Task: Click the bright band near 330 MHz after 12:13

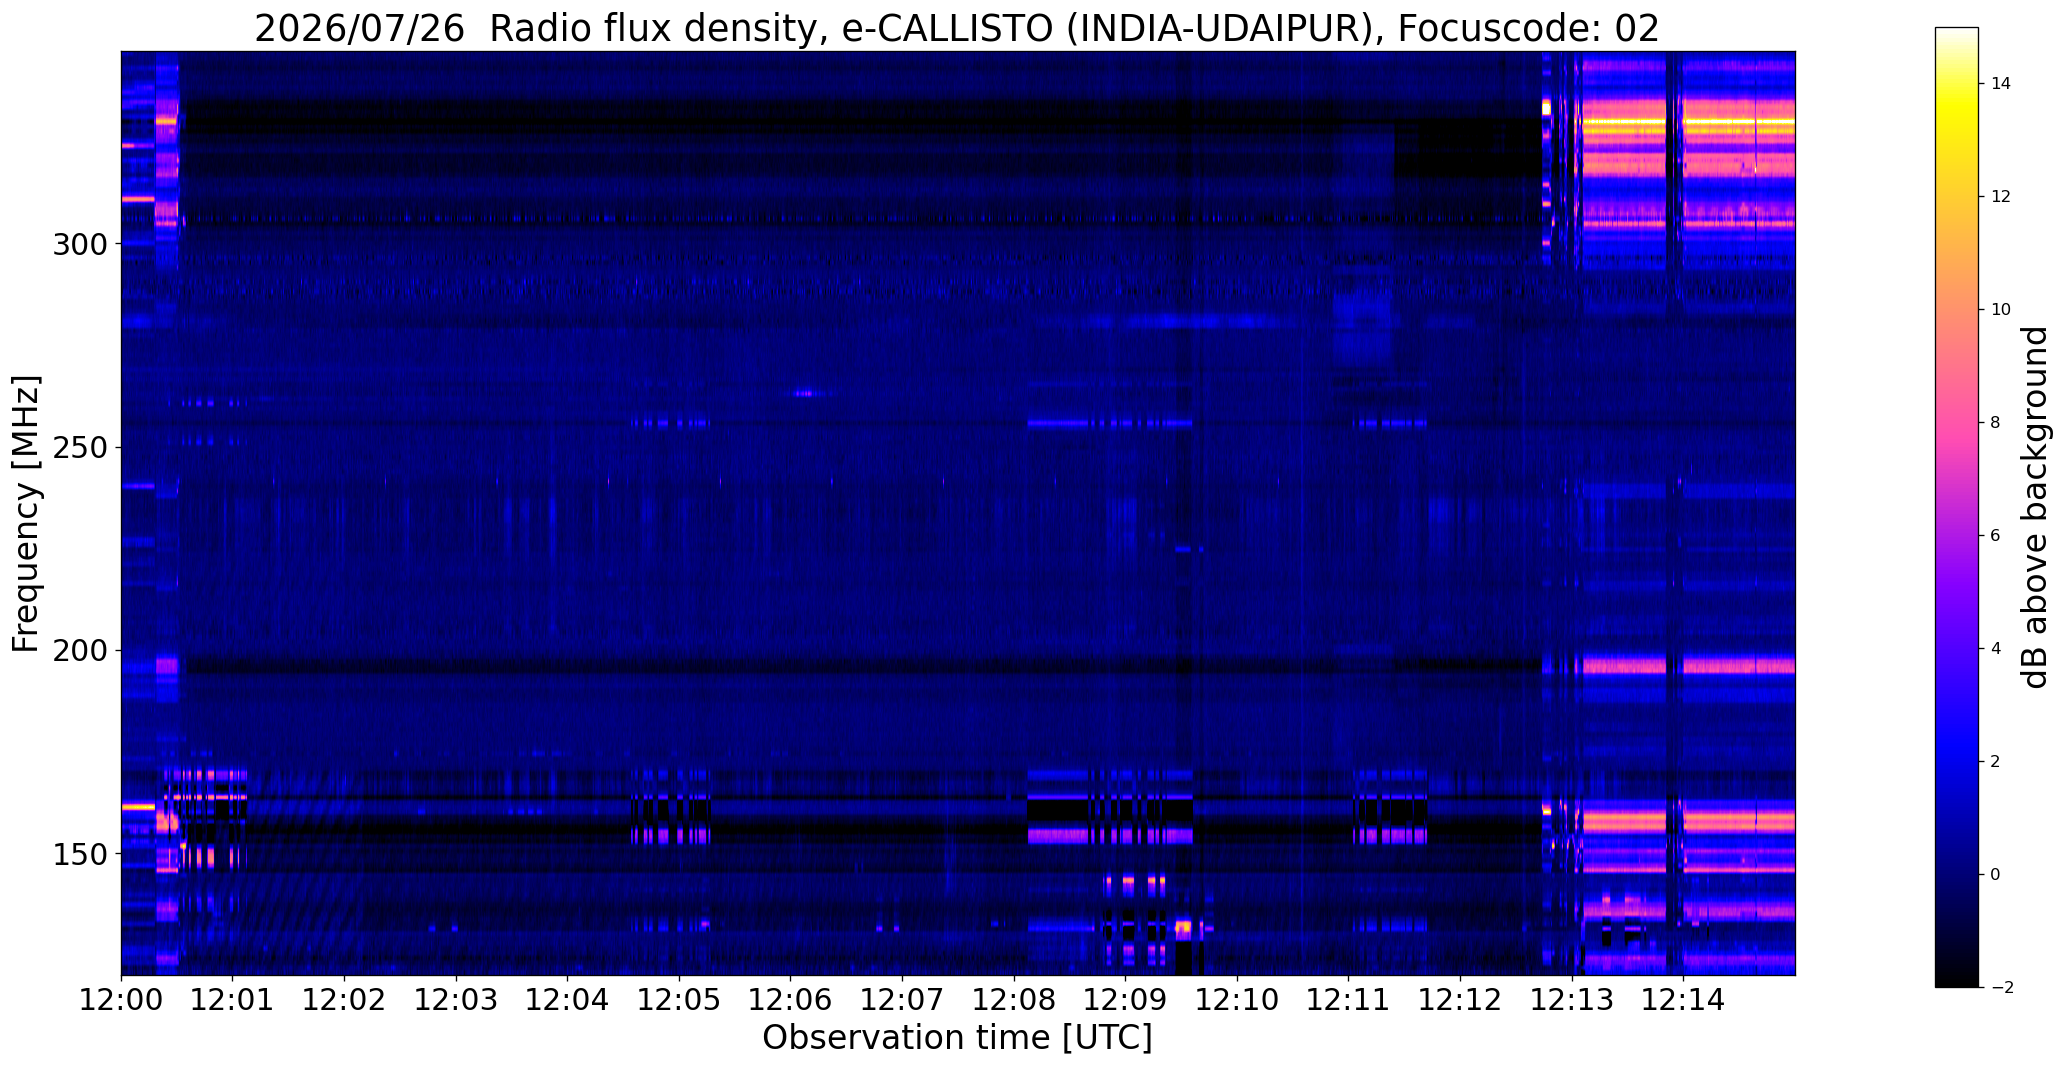Action: tap(1690, 123)
